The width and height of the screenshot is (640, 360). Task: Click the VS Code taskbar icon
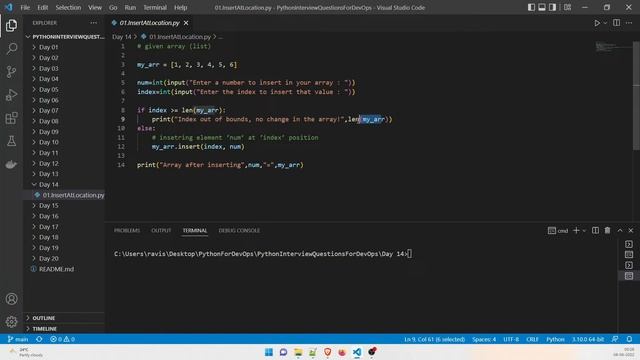(357, 352)
